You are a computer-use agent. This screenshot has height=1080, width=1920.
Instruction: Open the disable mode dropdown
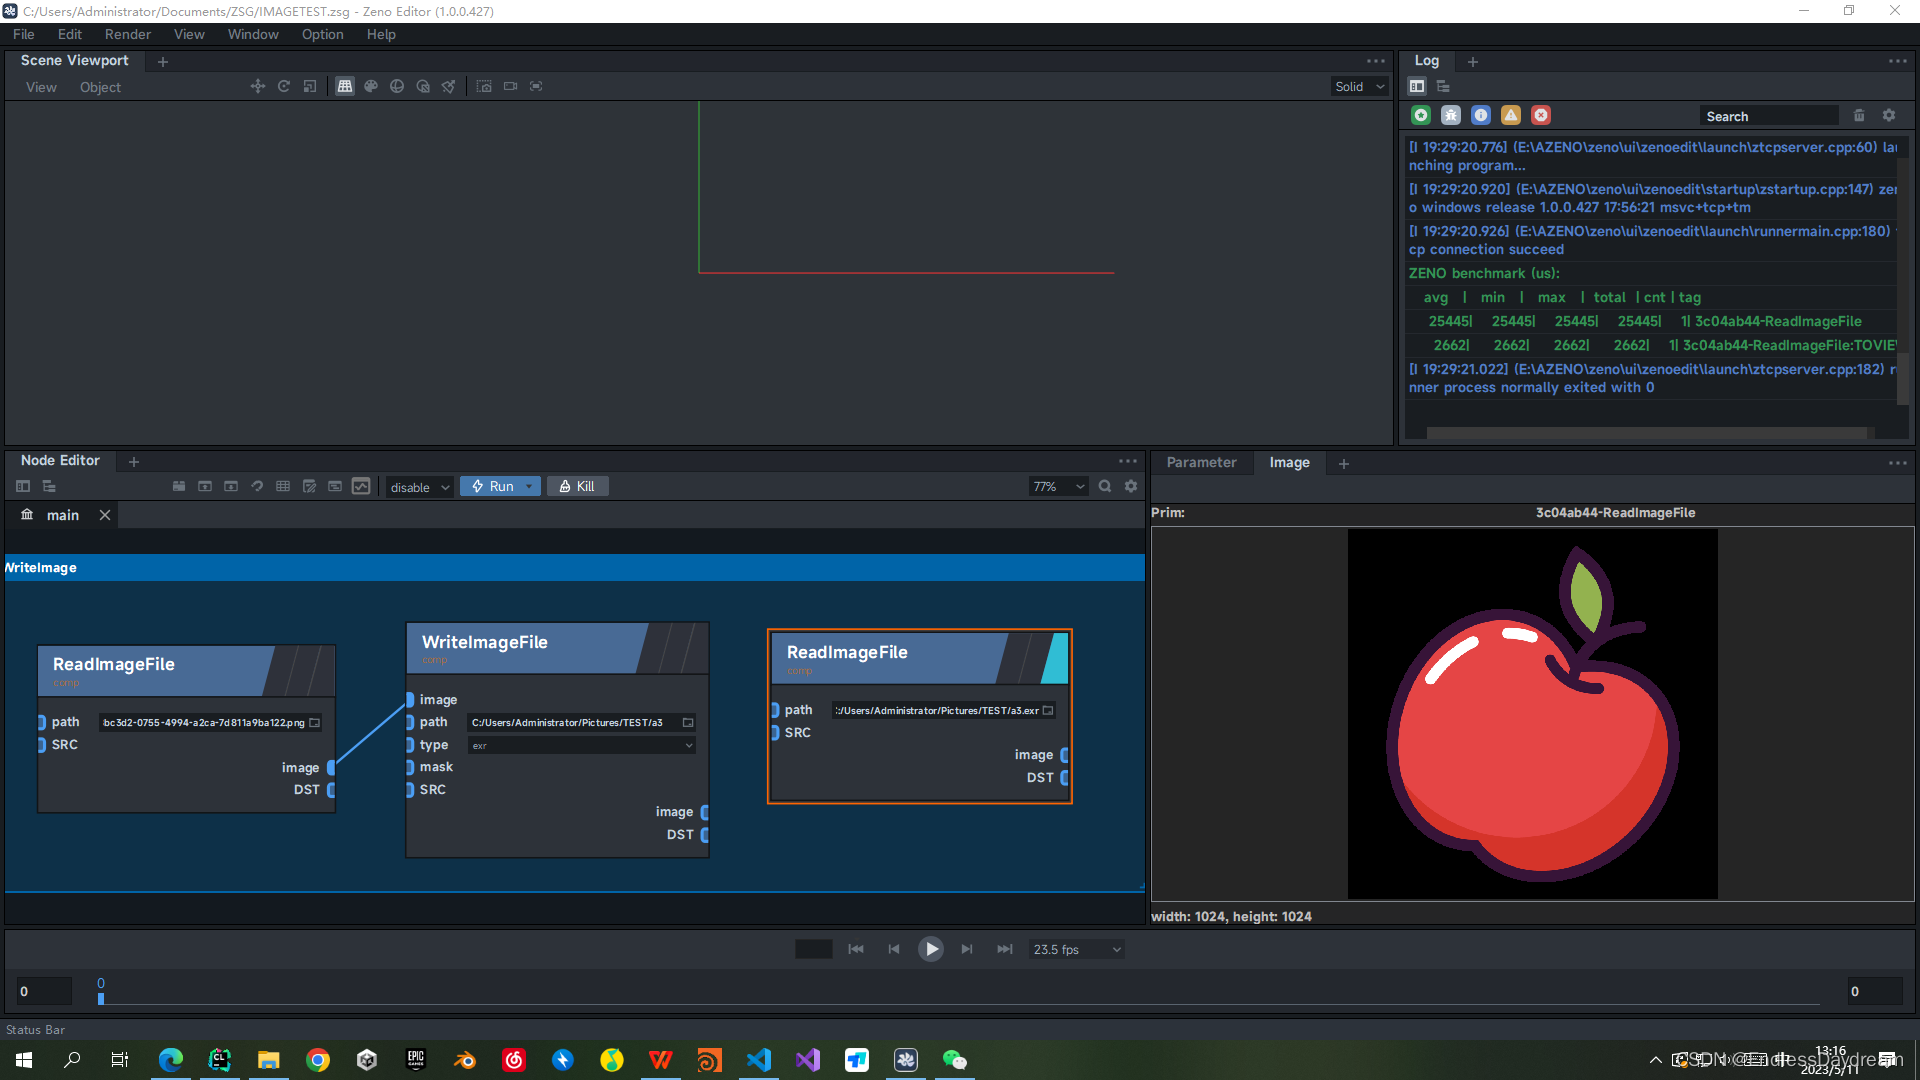(420, 488)
